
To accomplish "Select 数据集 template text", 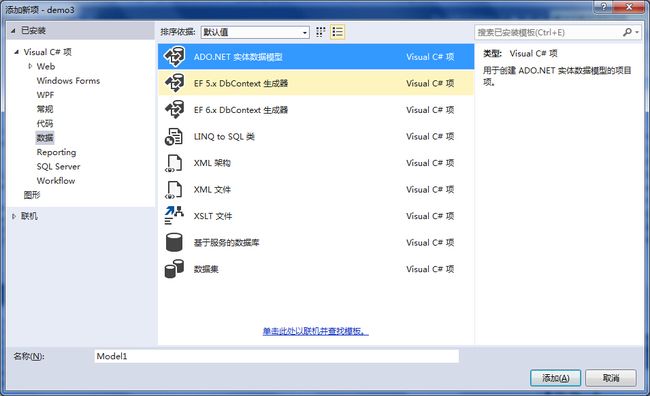I will (x=206, y=269).
